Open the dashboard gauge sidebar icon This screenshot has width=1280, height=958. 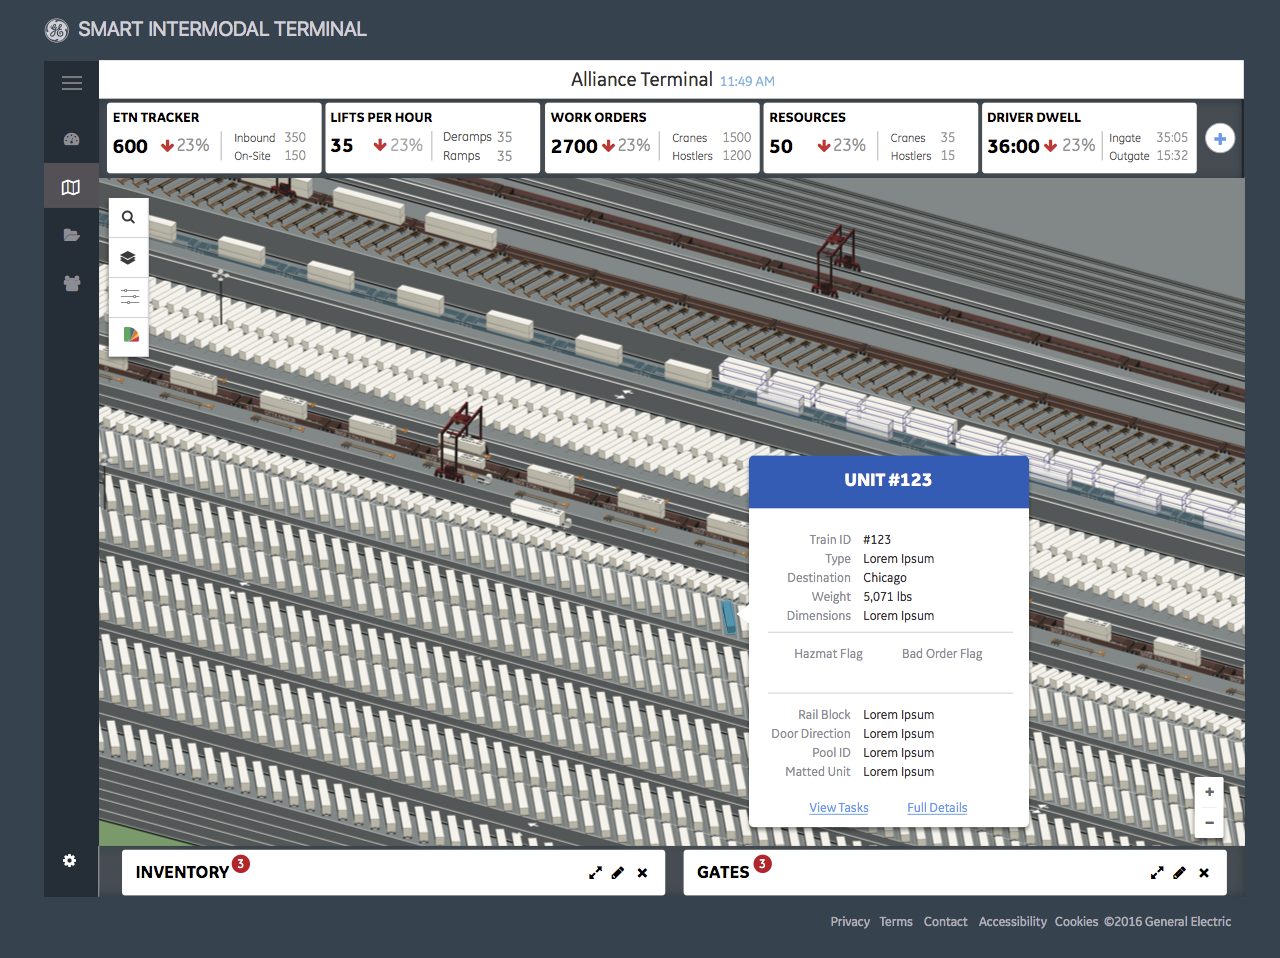coord(71,139)
